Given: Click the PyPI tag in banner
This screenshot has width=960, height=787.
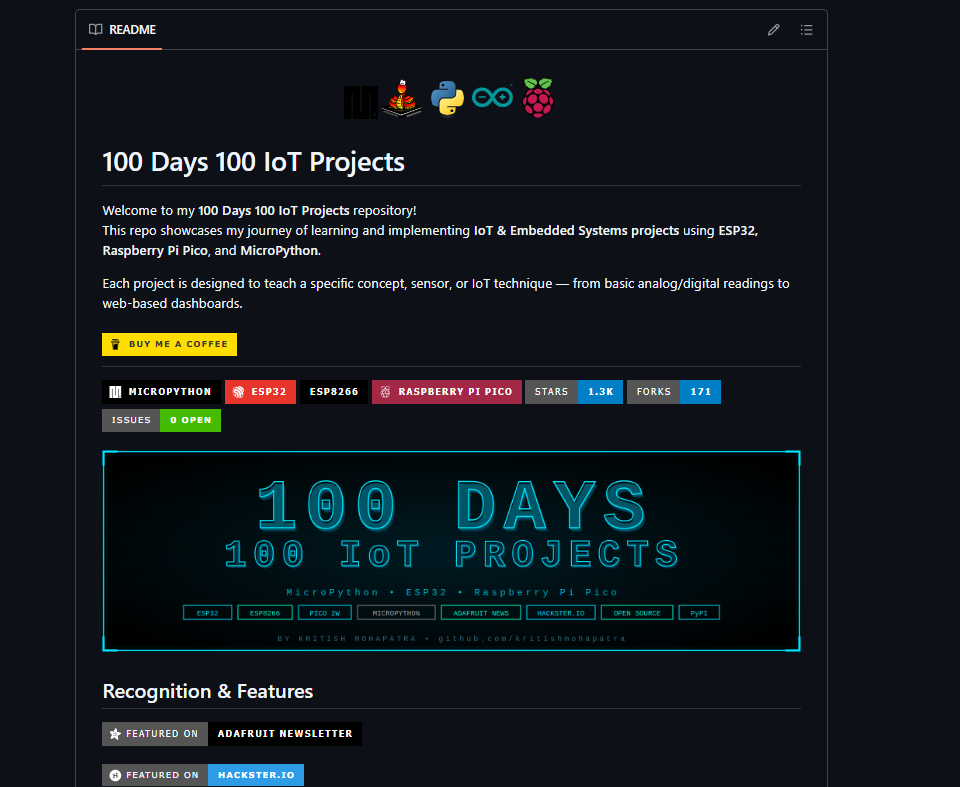Looking at the screenshot, I should coord(699,613).
